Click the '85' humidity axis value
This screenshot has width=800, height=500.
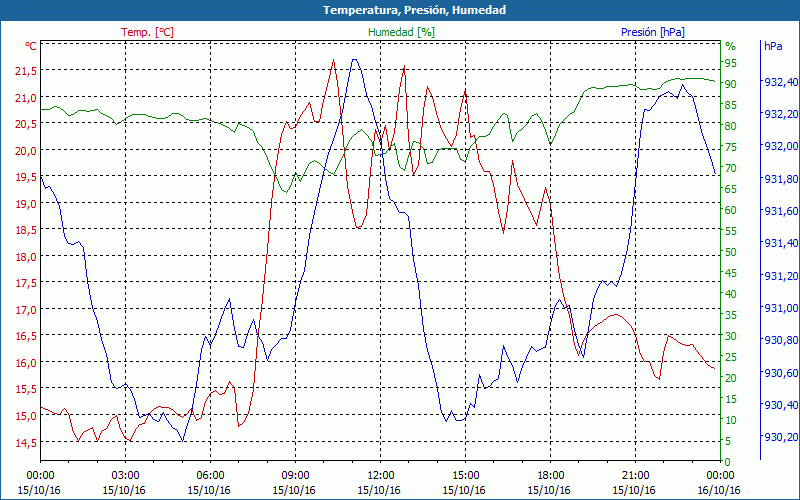click(731, 105)
